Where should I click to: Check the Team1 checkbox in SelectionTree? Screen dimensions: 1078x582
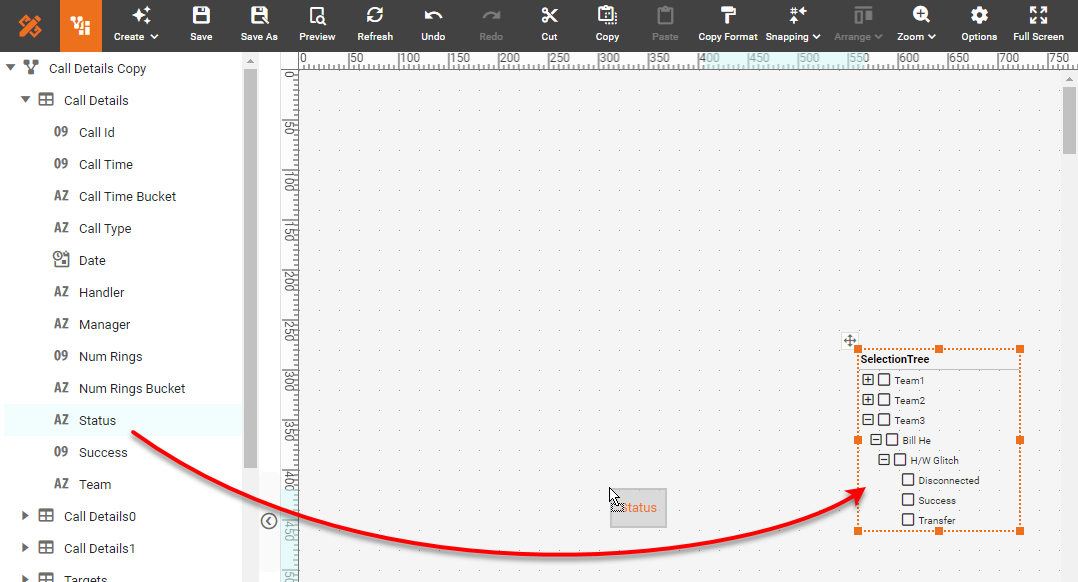point(884,380)
